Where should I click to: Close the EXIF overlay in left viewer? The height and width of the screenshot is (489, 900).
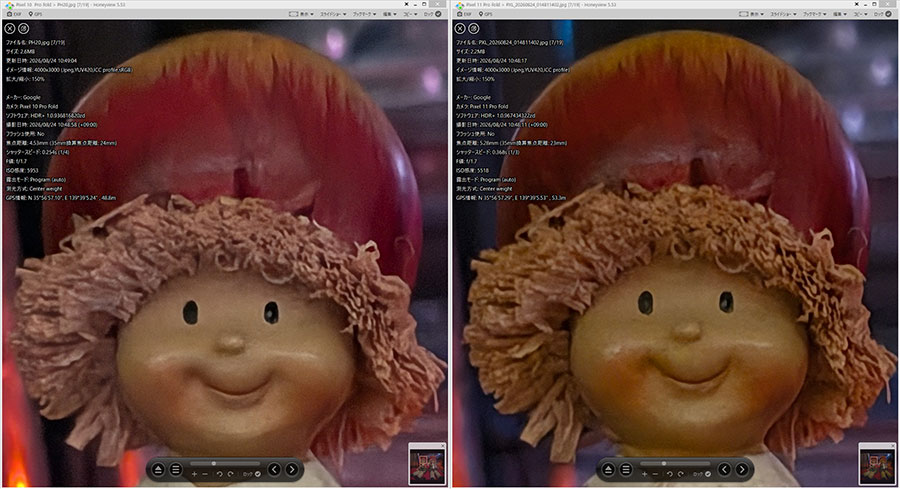point(10,28)
